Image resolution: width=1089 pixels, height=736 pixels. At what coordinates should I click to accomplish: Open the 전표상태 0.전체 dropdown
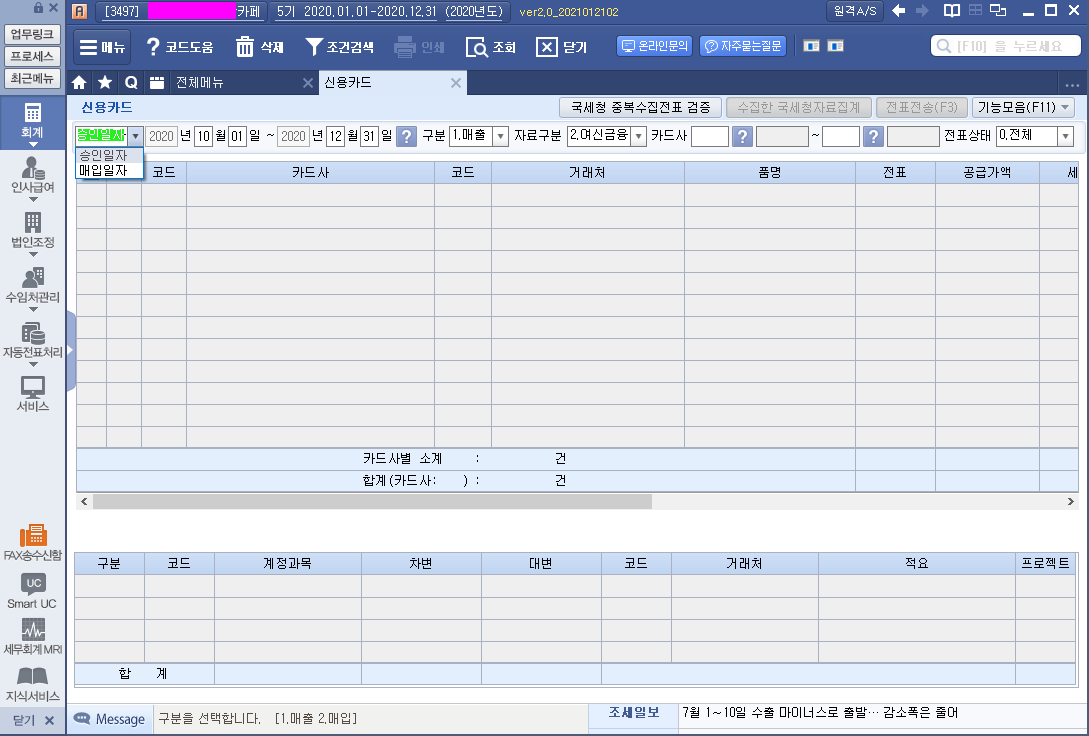point(1065,136)
